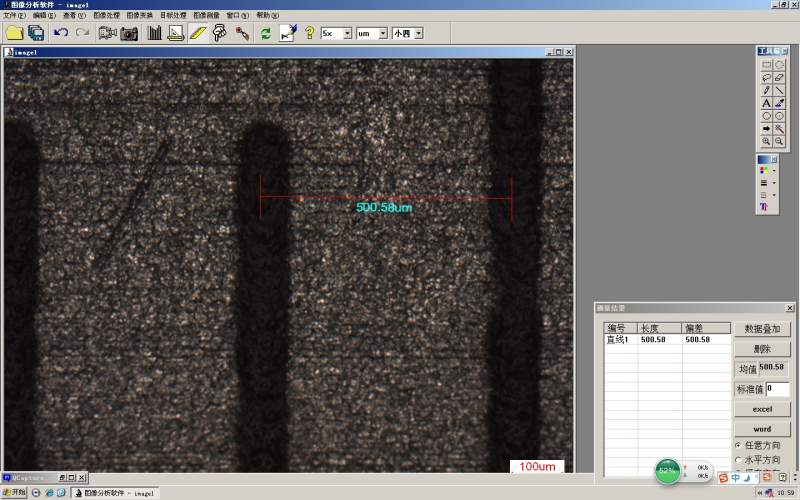Select the text 'A' tool in toolbox
Screen dimensions: 800x500
point(767,103)
